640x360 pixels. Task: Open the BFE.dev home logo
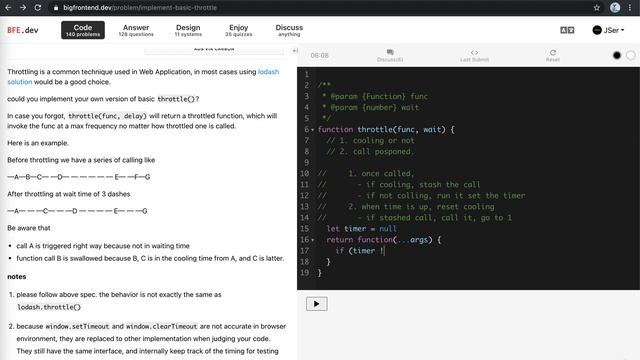(x=23, y=30)
